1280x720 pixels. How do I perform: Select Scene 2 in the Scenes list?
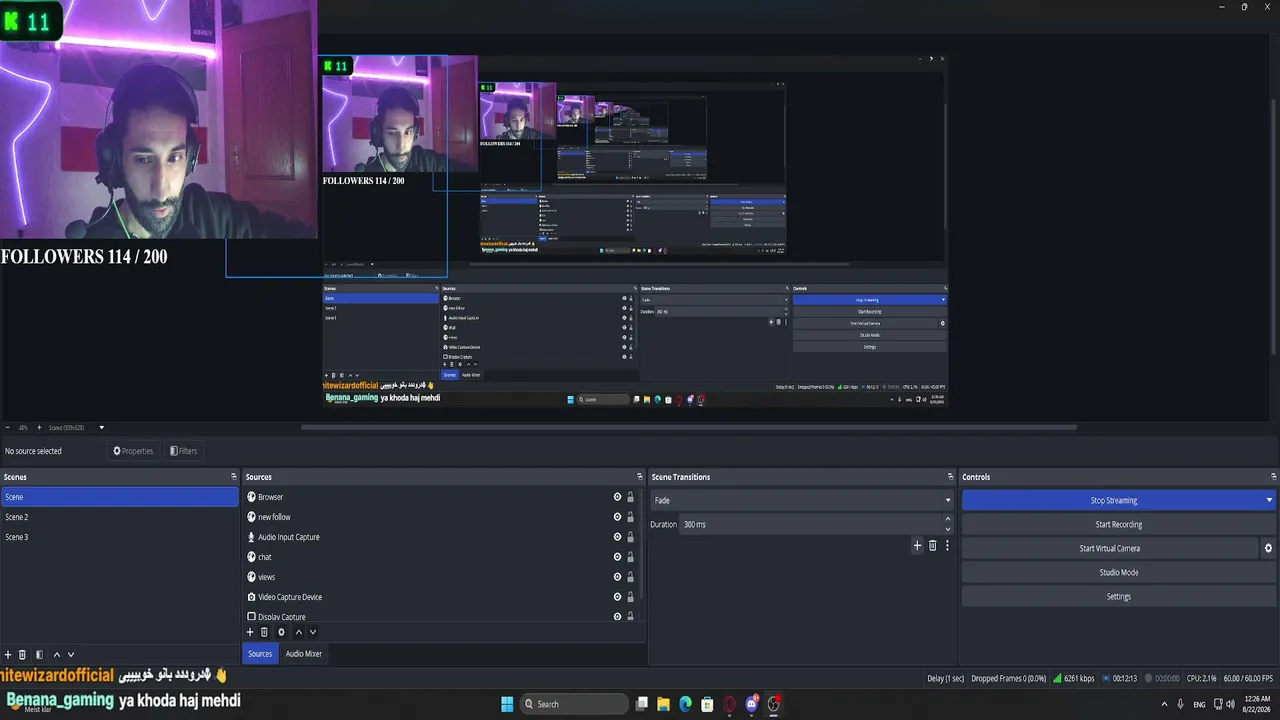119,517
